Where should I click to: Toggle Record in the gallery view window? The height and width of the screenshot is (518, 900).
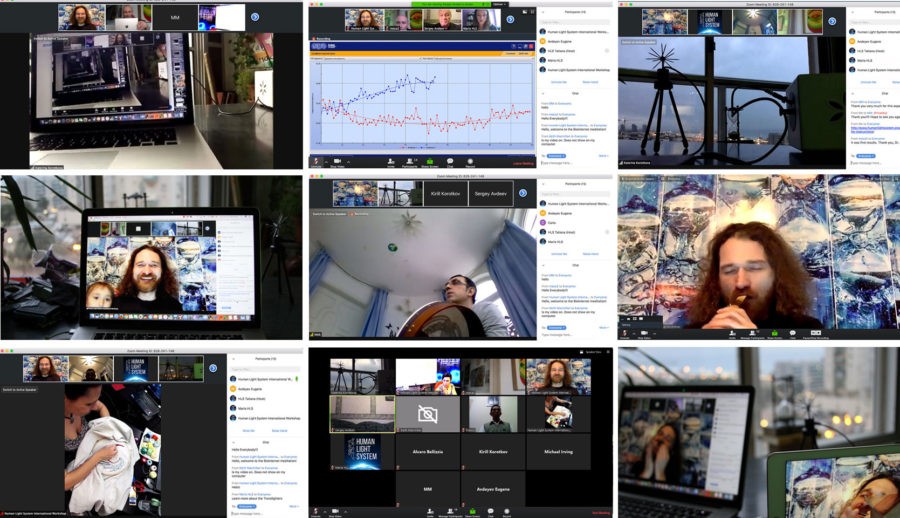point(509,510)
